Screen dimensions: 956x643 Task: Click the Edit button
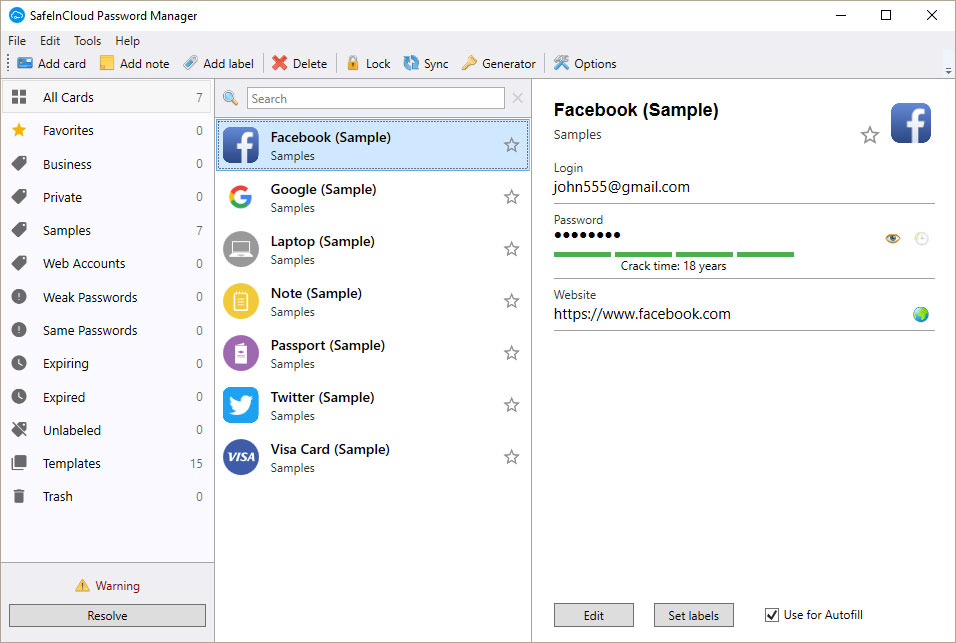click(594, 615)
